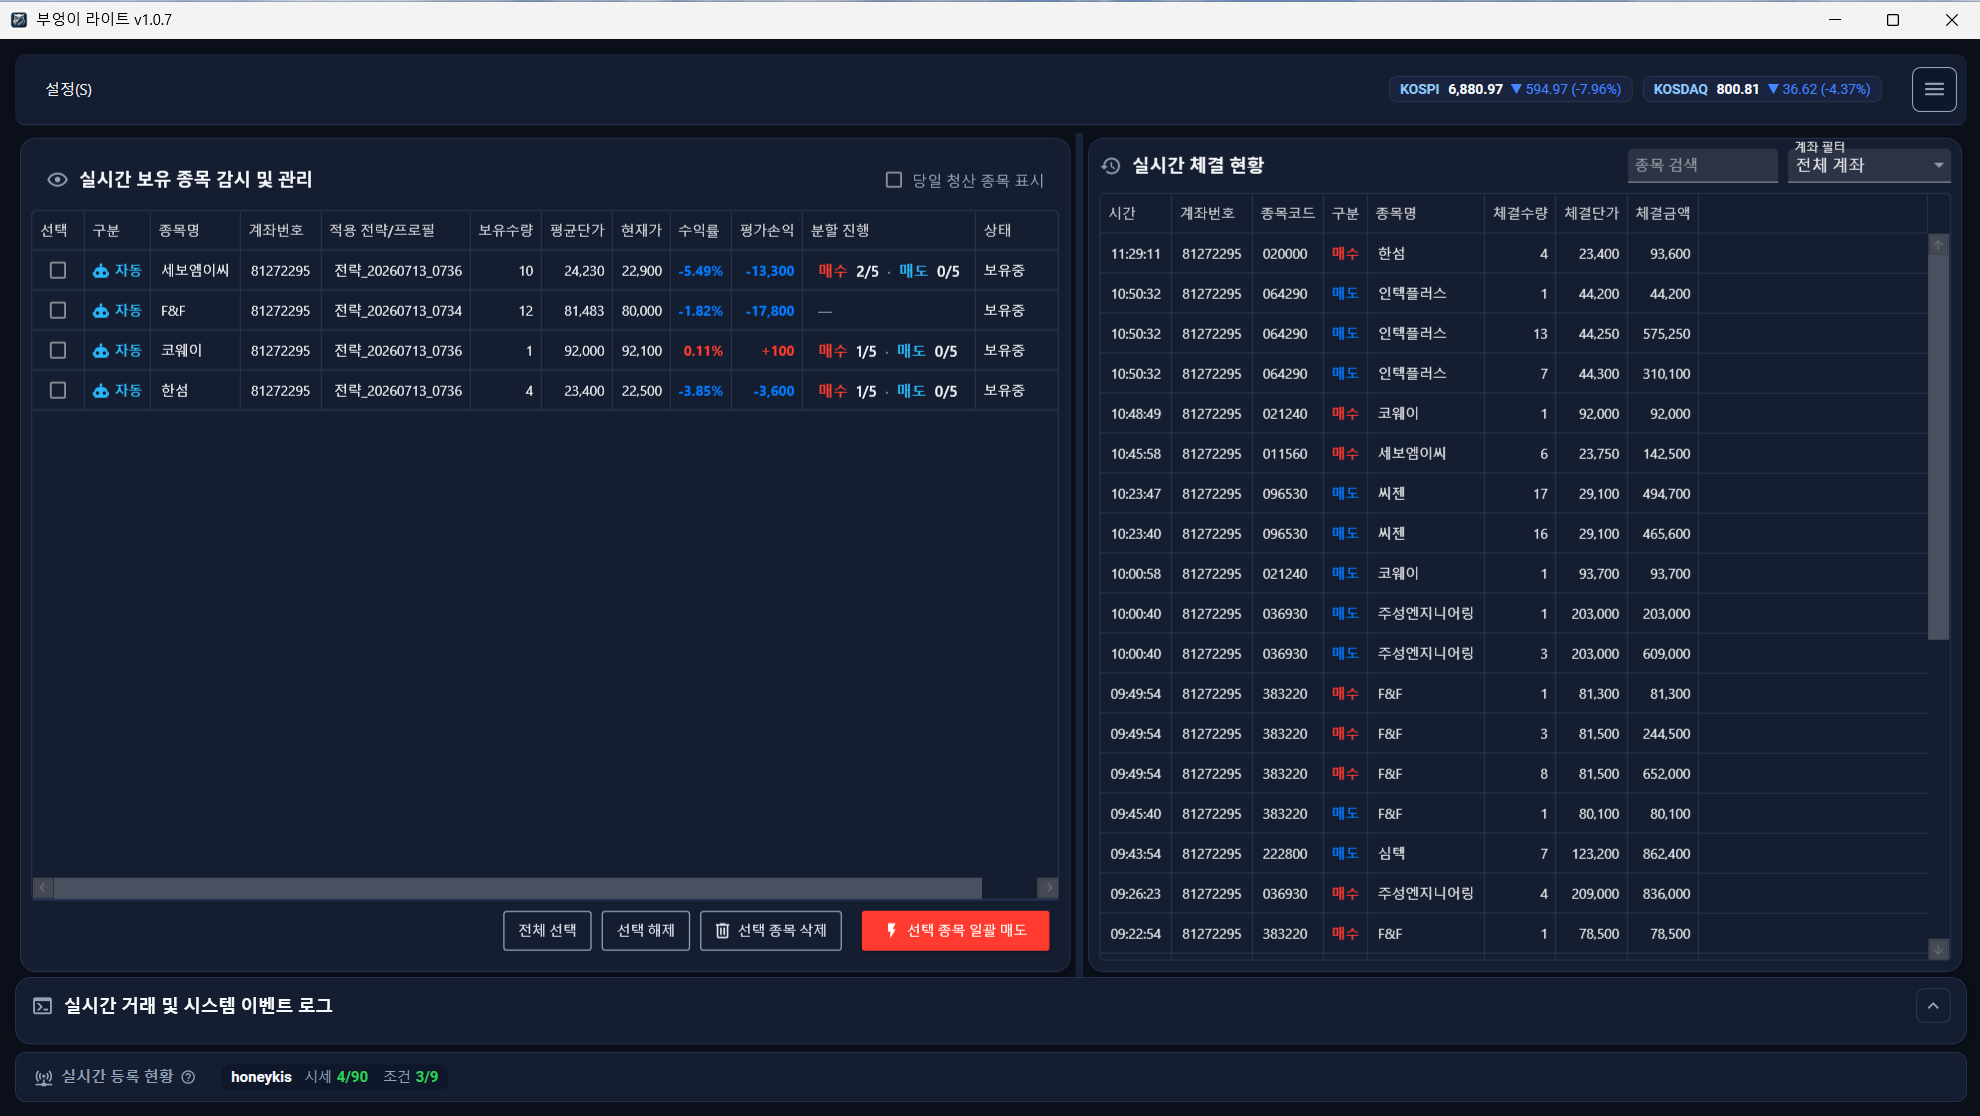This screenshot has width=1980, height=1116.
Task: Click the robot icon in 한섬 row
Action: click(101, 391)
